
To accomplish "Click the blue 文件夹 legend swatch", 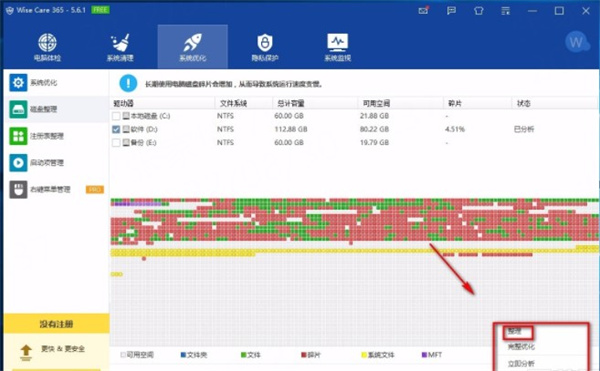I will click(183, 355).
